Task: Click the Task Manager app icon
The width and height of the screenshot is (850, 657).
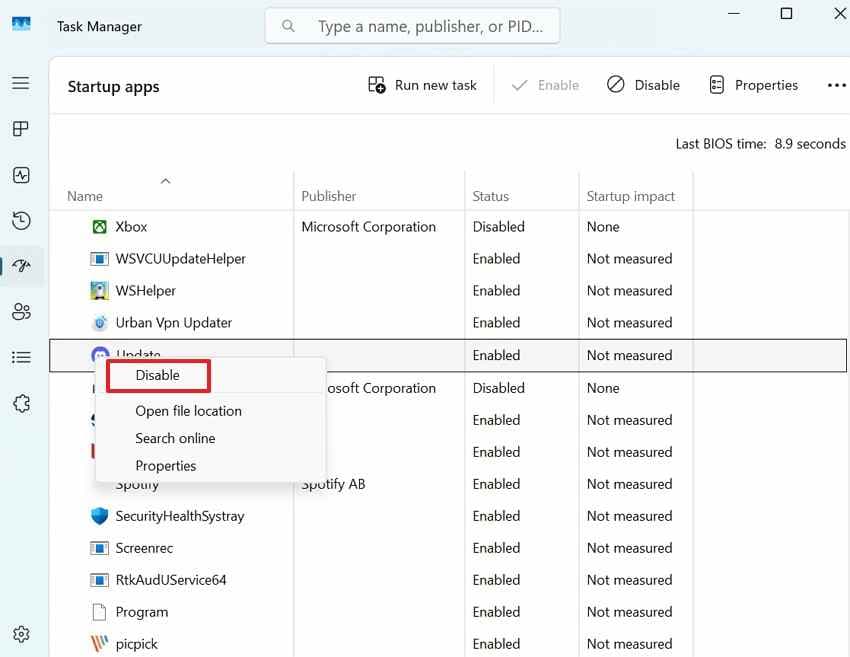Action: (21, 24)
